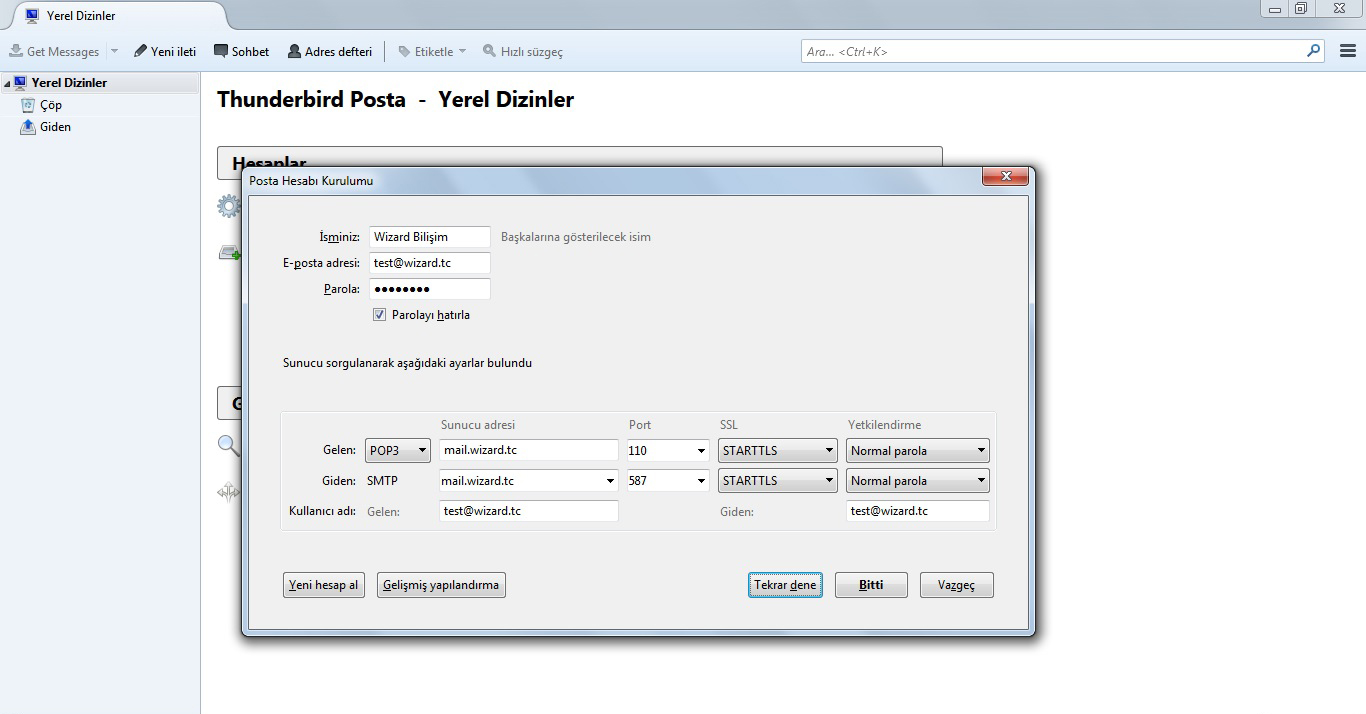Open the Giden SMTP server address dropdown
1366x714 pixels.
pyautogui.click(x=611, y=481)
